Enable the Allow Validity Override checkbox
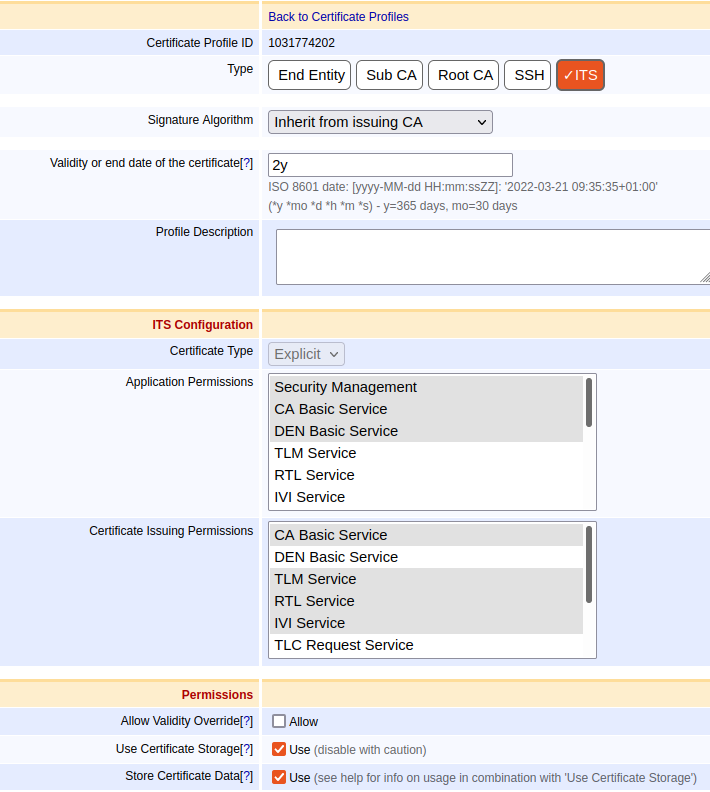The image size is (710, 792). [279, 721]
